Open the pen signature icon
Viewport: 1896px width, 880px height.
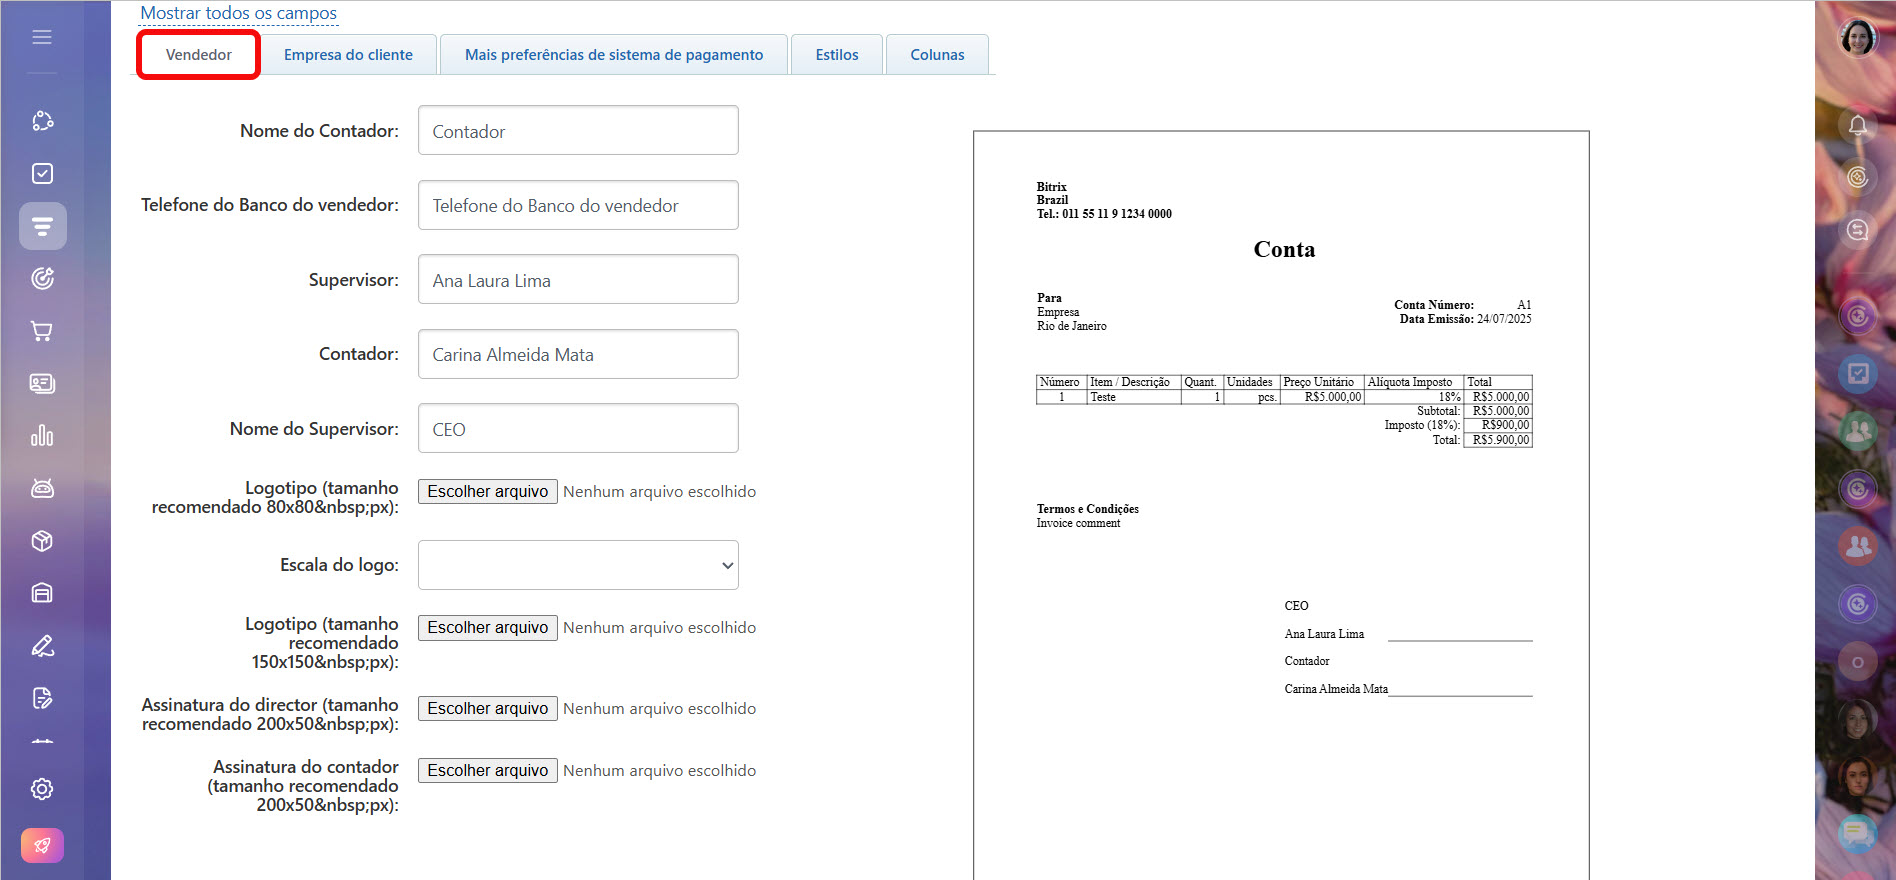[x=42, y=646]
